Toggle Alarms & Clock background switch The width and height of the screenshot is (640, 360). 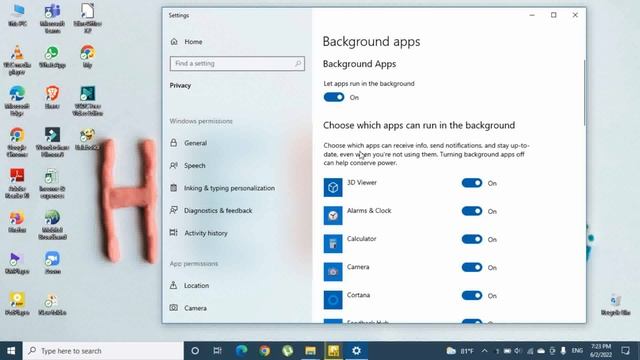(472, 211)
